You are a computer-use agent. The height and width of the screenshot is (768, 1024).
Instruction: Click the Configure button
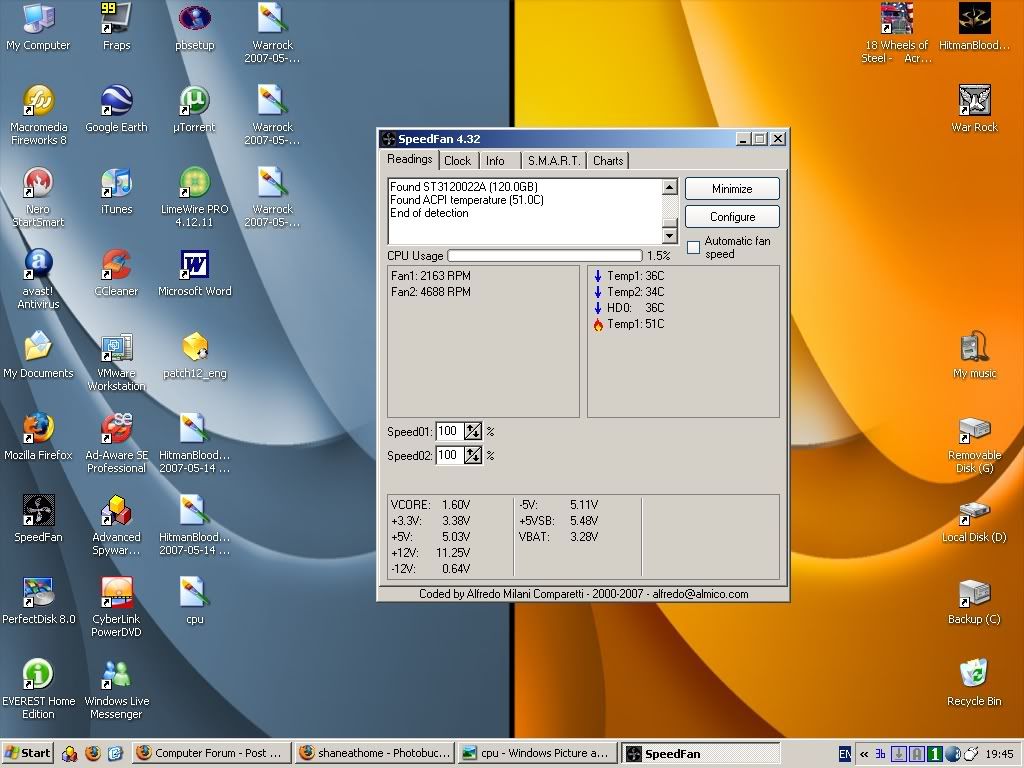click(x=732, y=217)
